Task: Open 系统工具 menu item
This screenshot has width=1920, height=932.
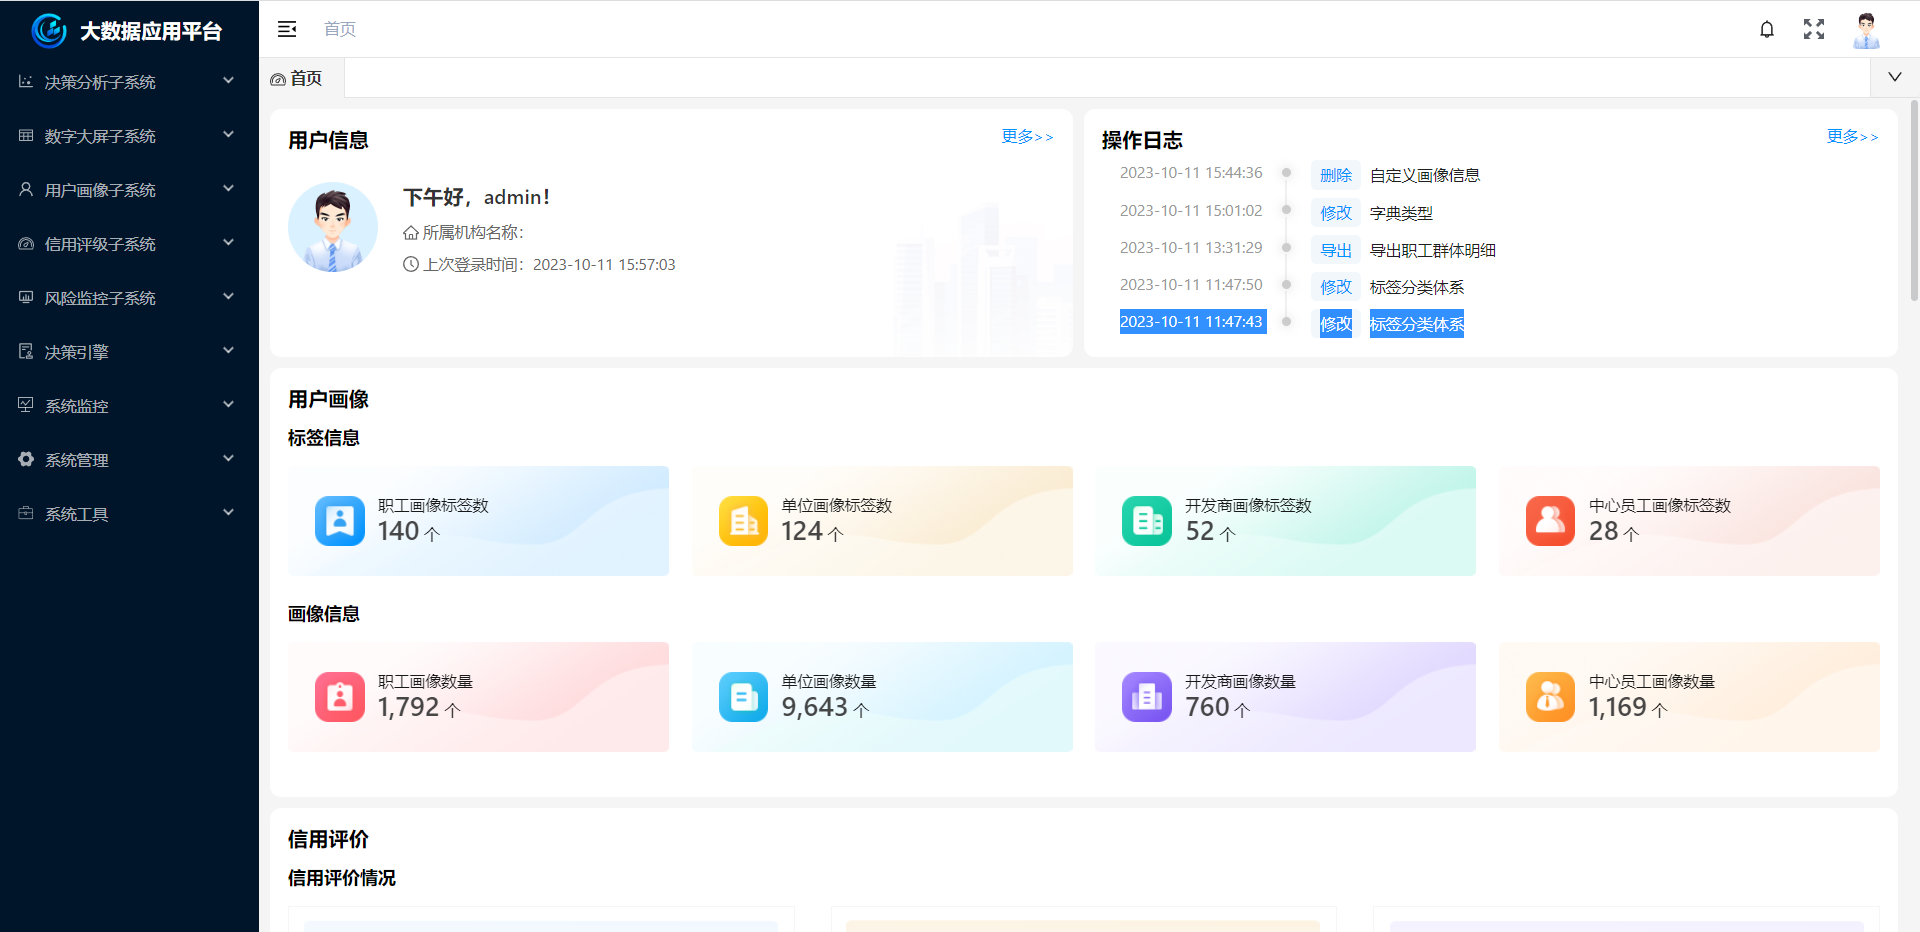Action: point(129,513)
